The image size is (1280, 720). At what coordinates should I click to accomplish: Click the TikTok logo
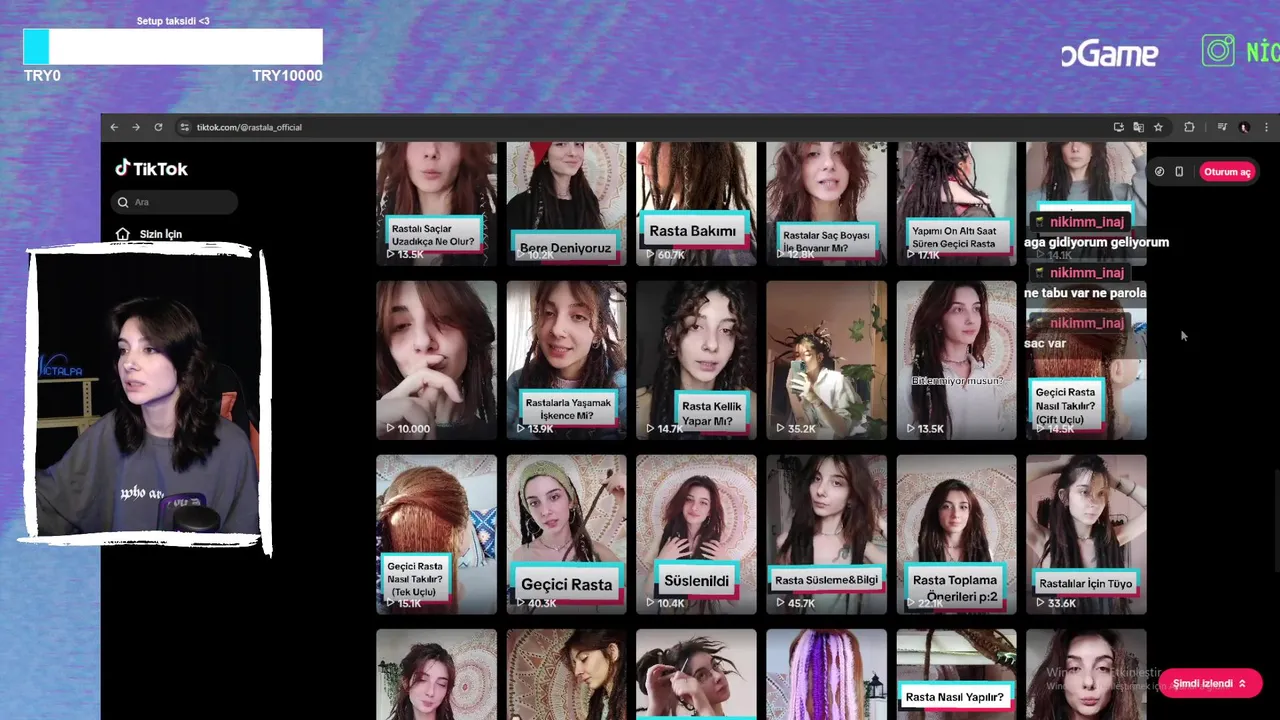point(151,168)
